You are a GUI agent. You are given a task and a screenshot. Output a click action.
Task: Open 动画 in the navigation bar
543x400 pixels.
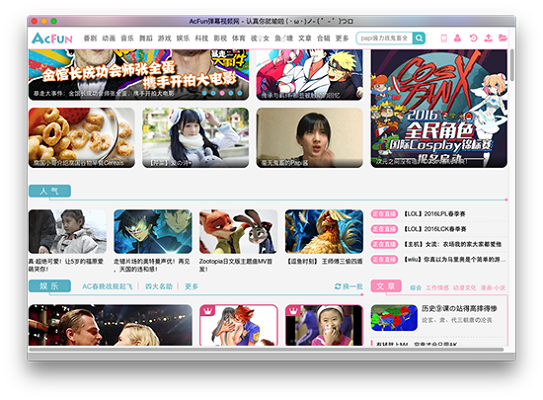tap(109, 38)
